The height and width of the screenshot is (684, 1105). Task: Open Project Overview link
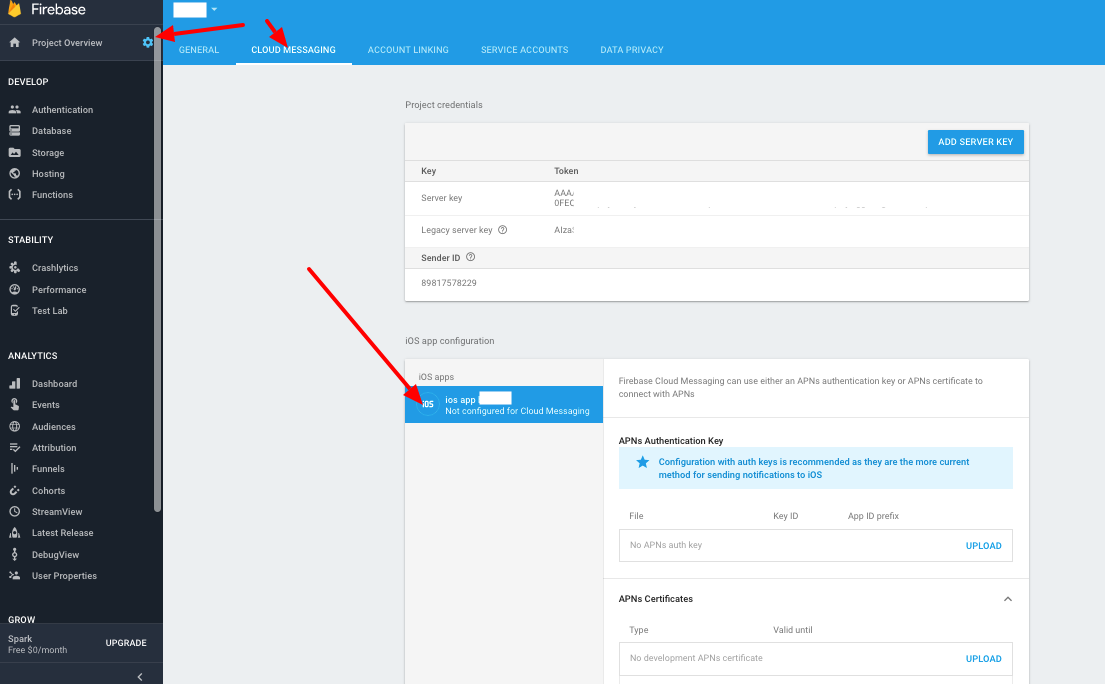[67, 42]
